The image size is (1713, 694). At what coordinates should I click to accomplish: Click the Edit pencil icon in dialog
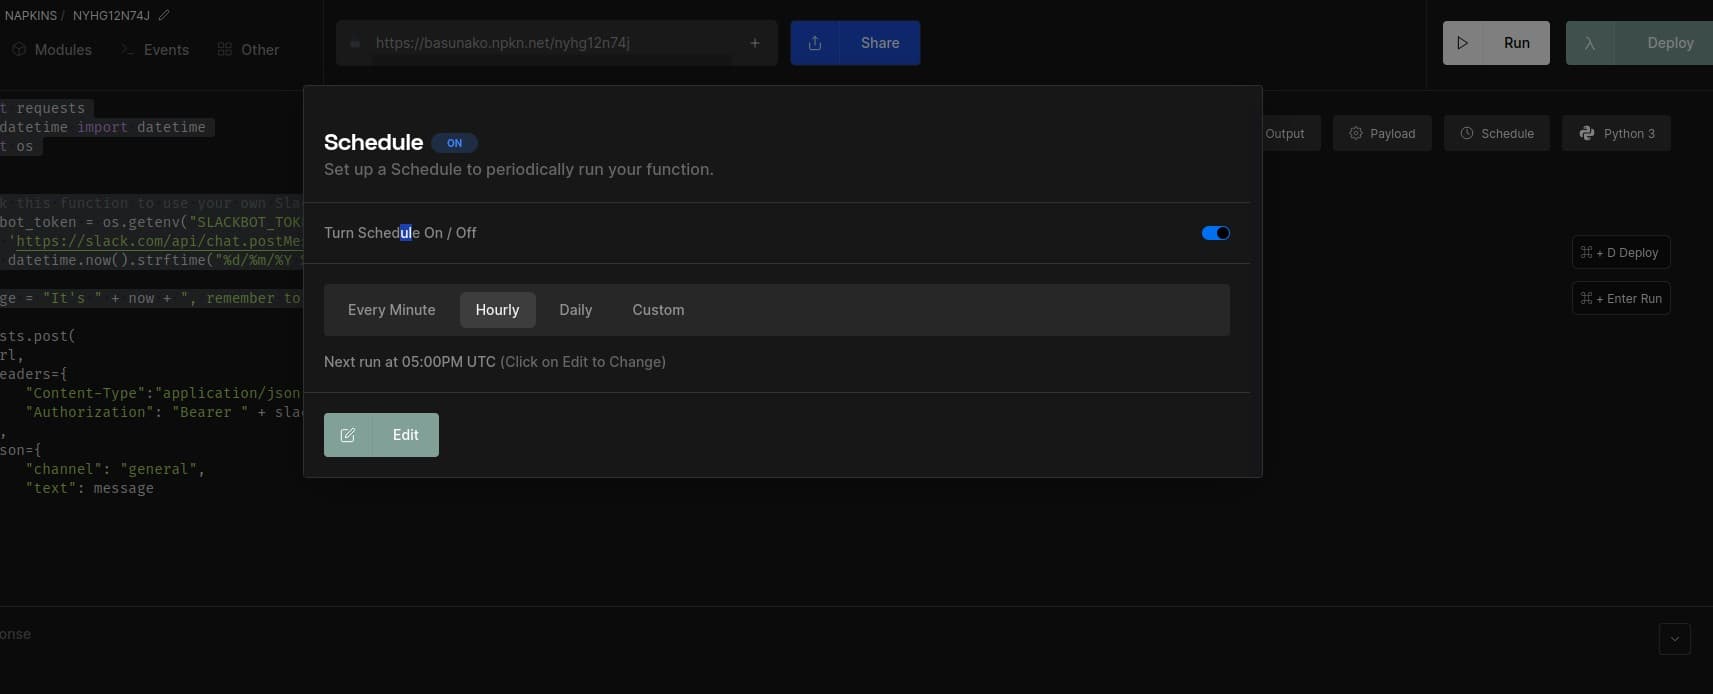[348, 435]
